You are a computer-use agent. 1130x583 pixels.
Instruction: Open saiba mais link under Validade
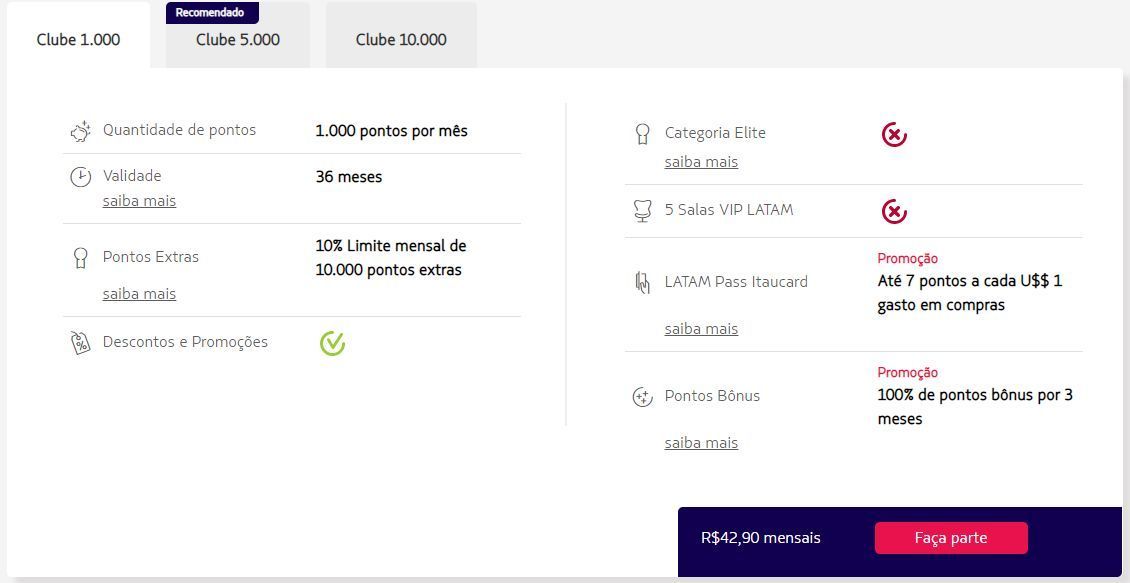pyautogui.click(x=139, y=201)
